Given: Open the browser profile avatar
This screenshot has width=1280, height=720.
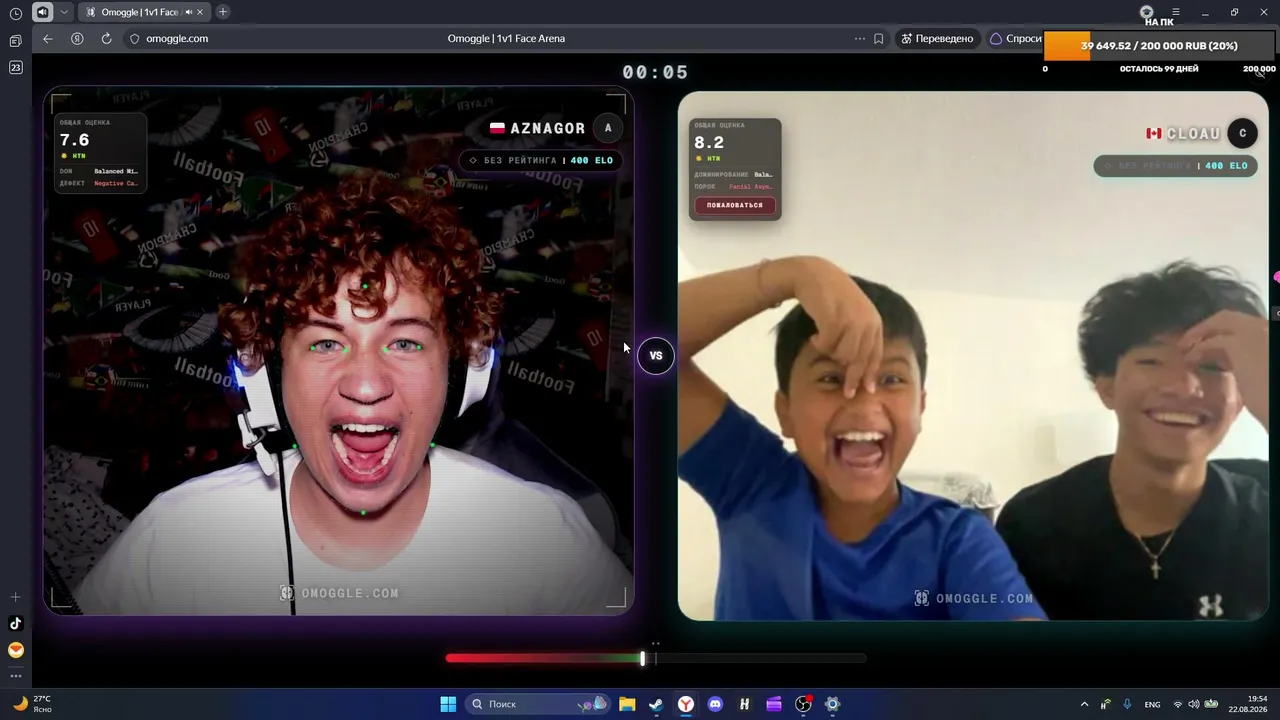Looking at the screenshot, I should click(x=1147, y=12).
